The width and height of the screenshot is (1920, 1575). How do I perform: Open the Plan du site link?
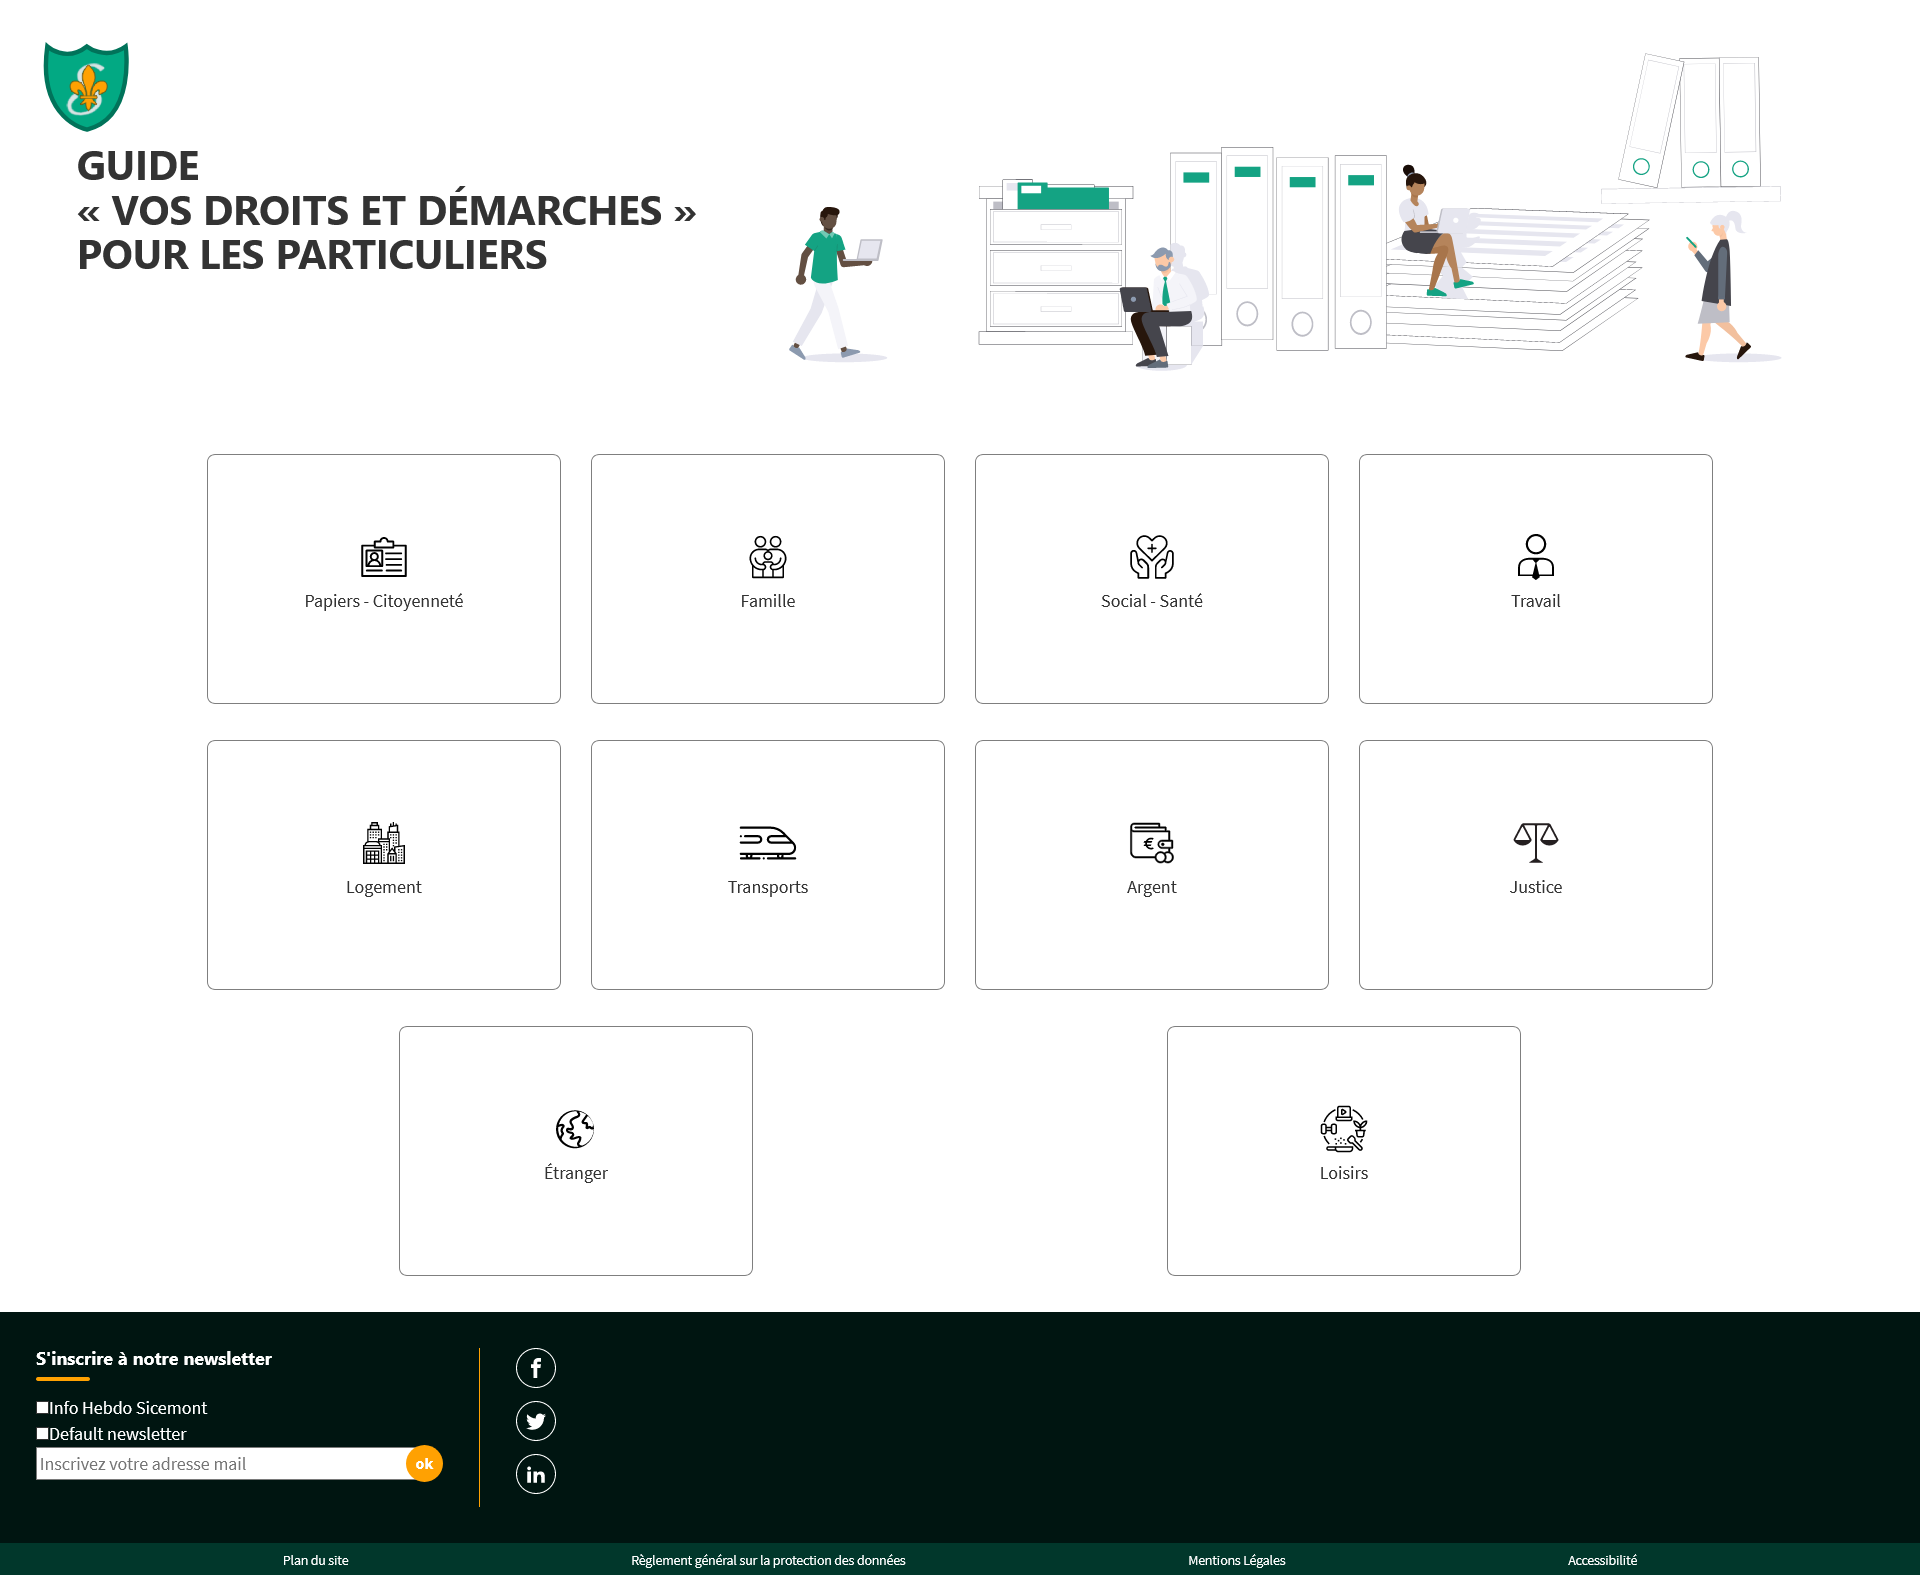click(x=316, y=1560)
